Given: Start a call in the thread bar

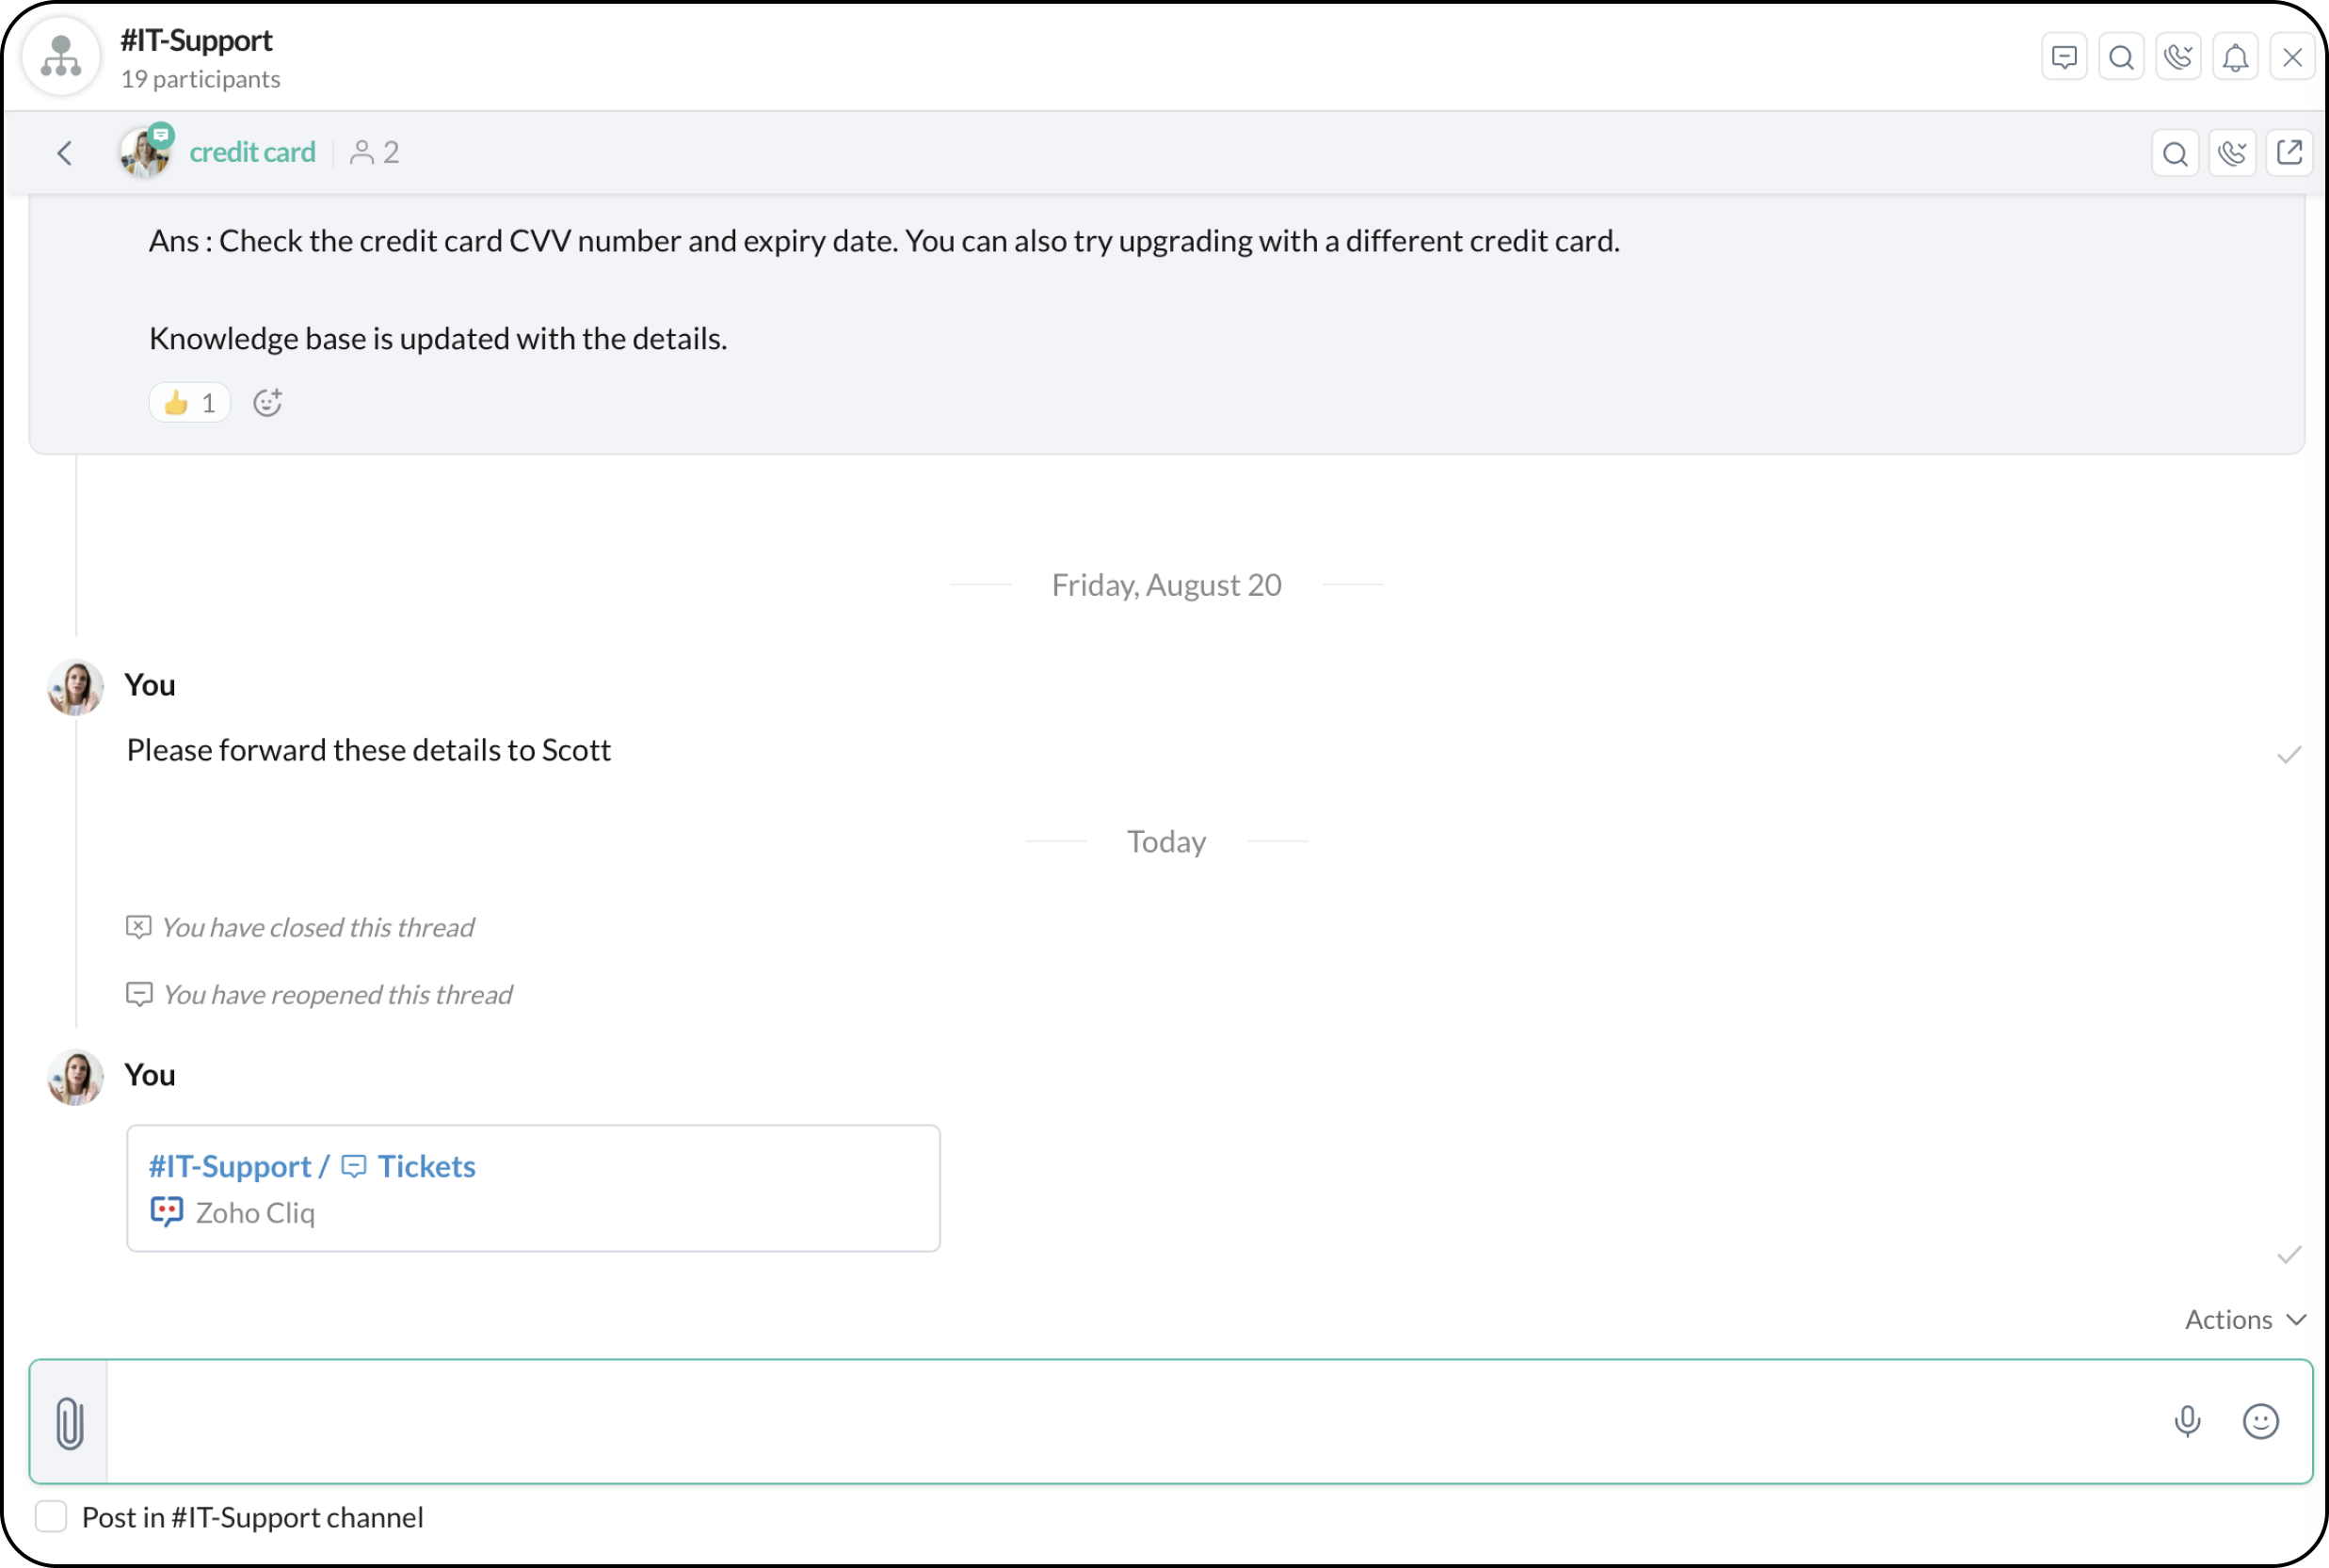Looking at the screenshot, I should (2232, 153).
